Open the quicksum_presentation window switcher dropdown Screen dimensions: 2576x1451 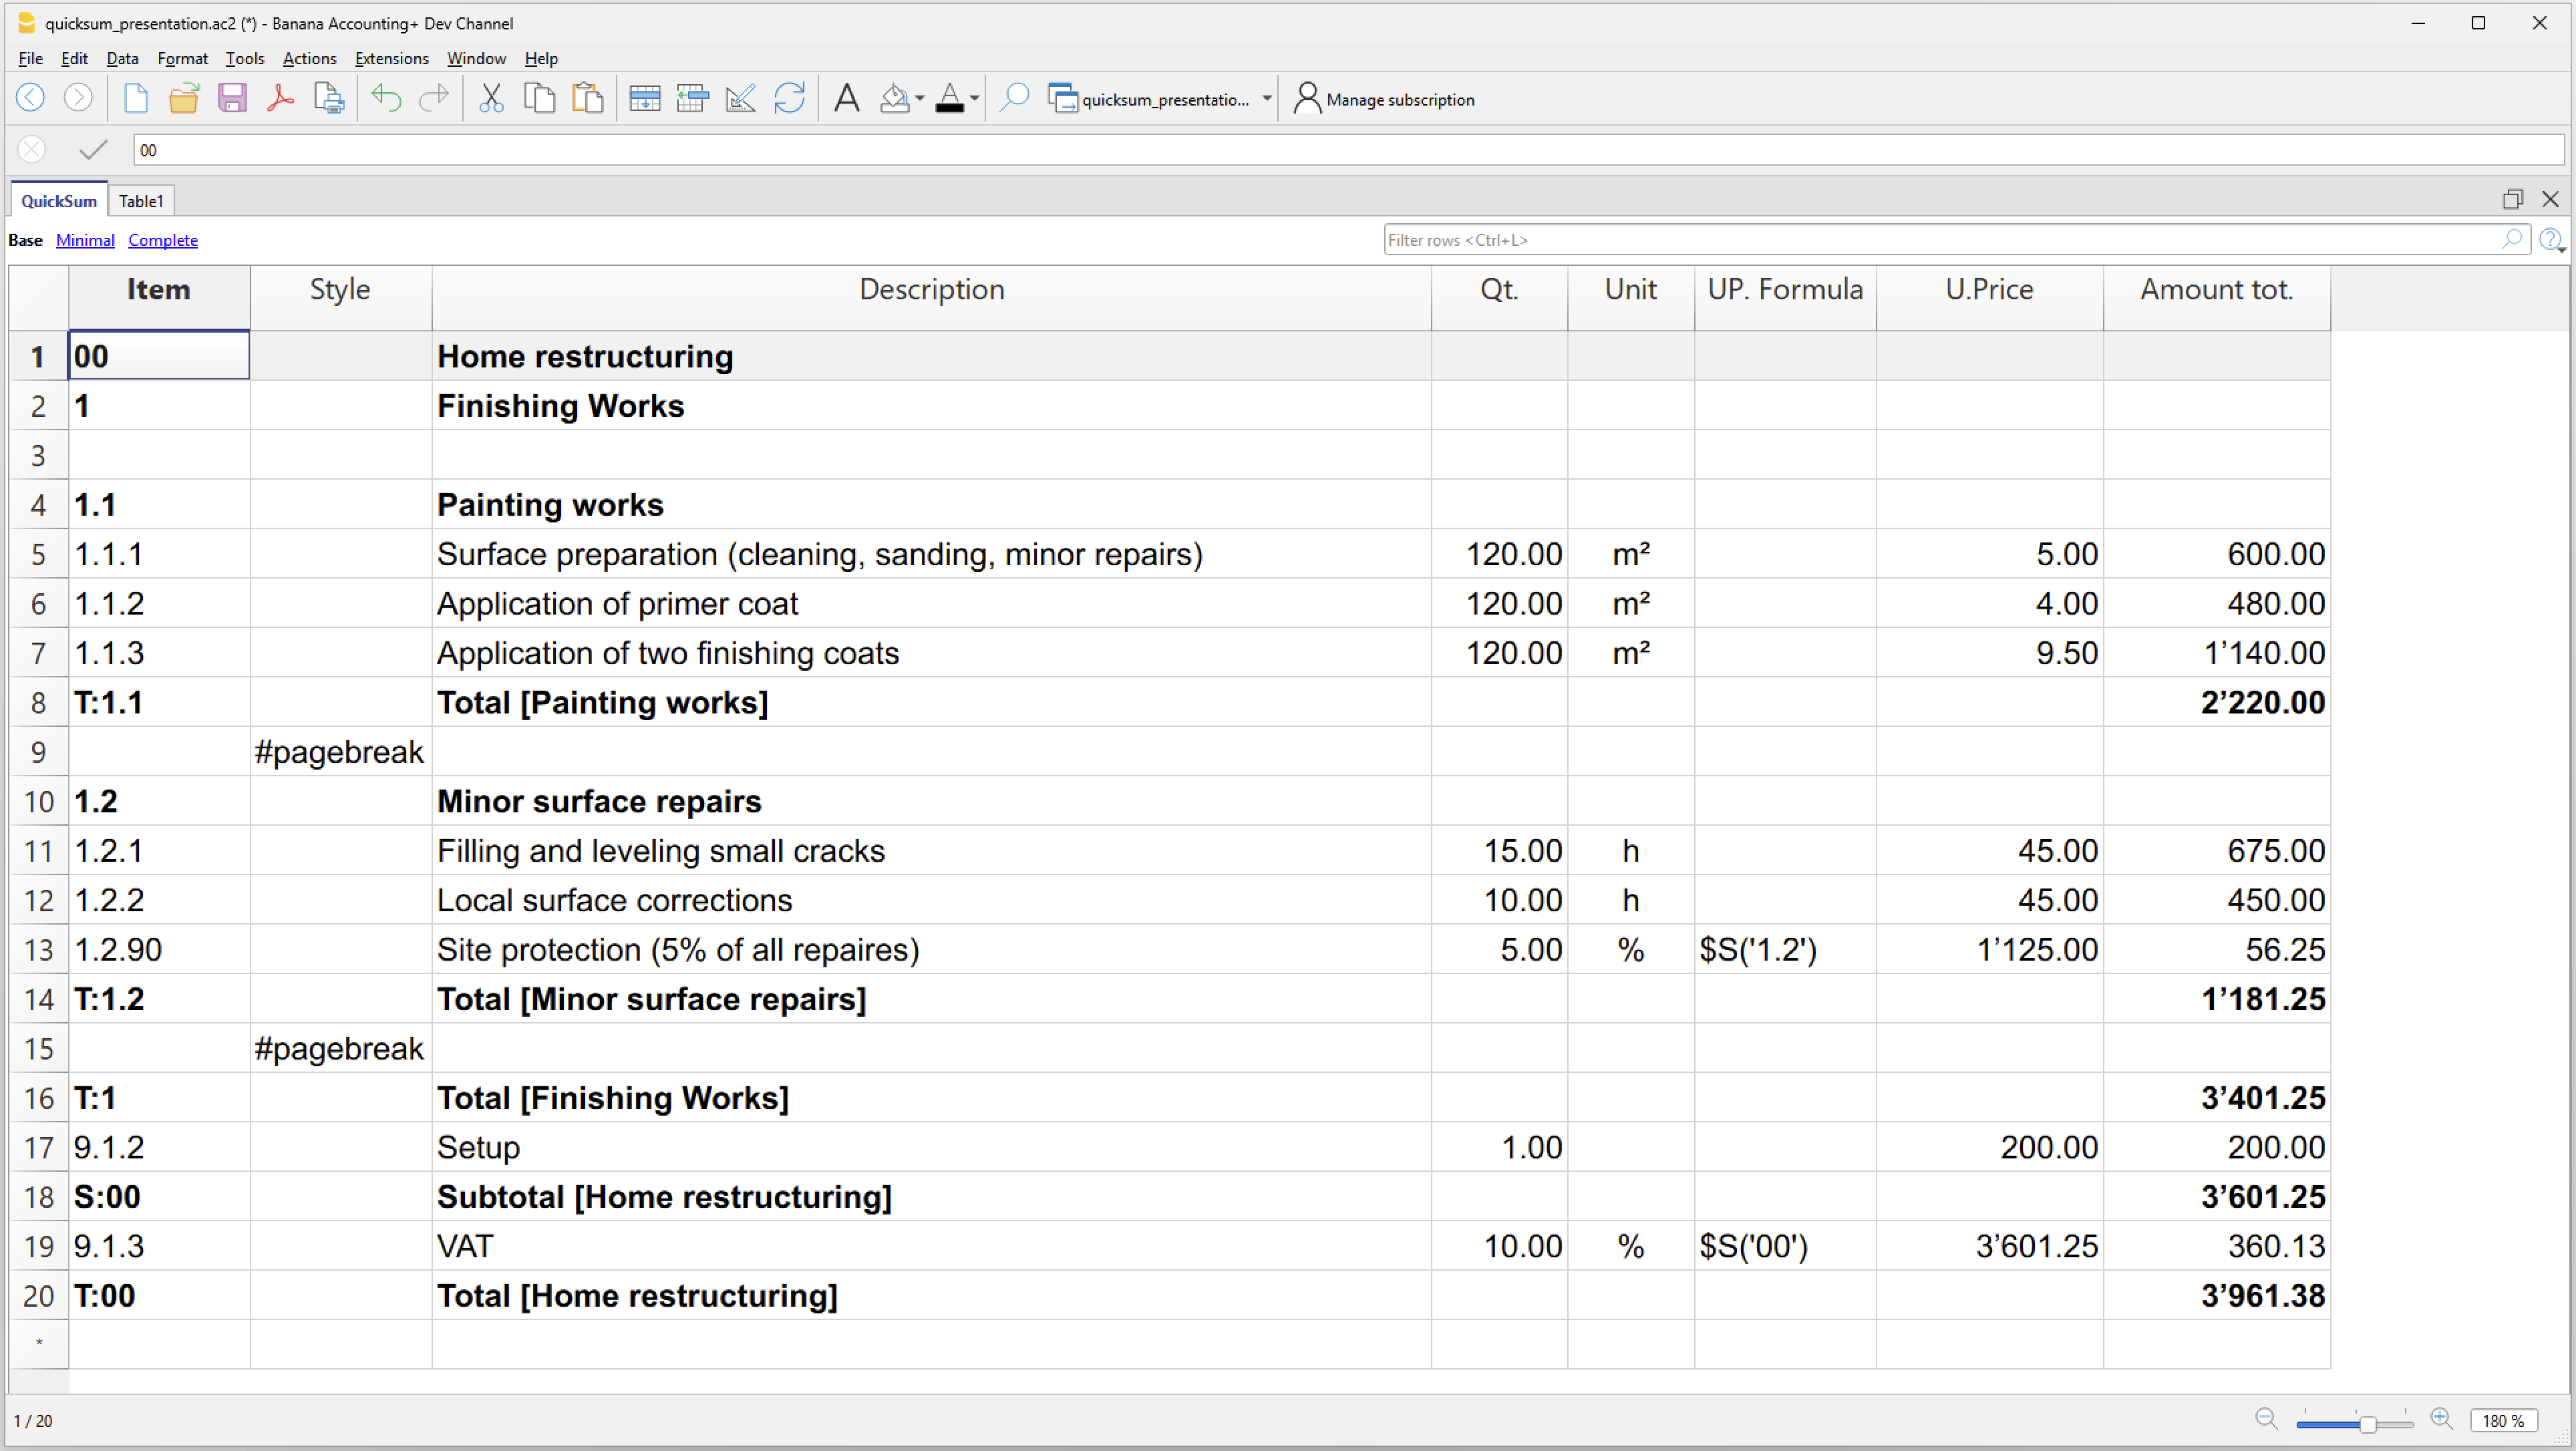click(x=1266, y=99)
